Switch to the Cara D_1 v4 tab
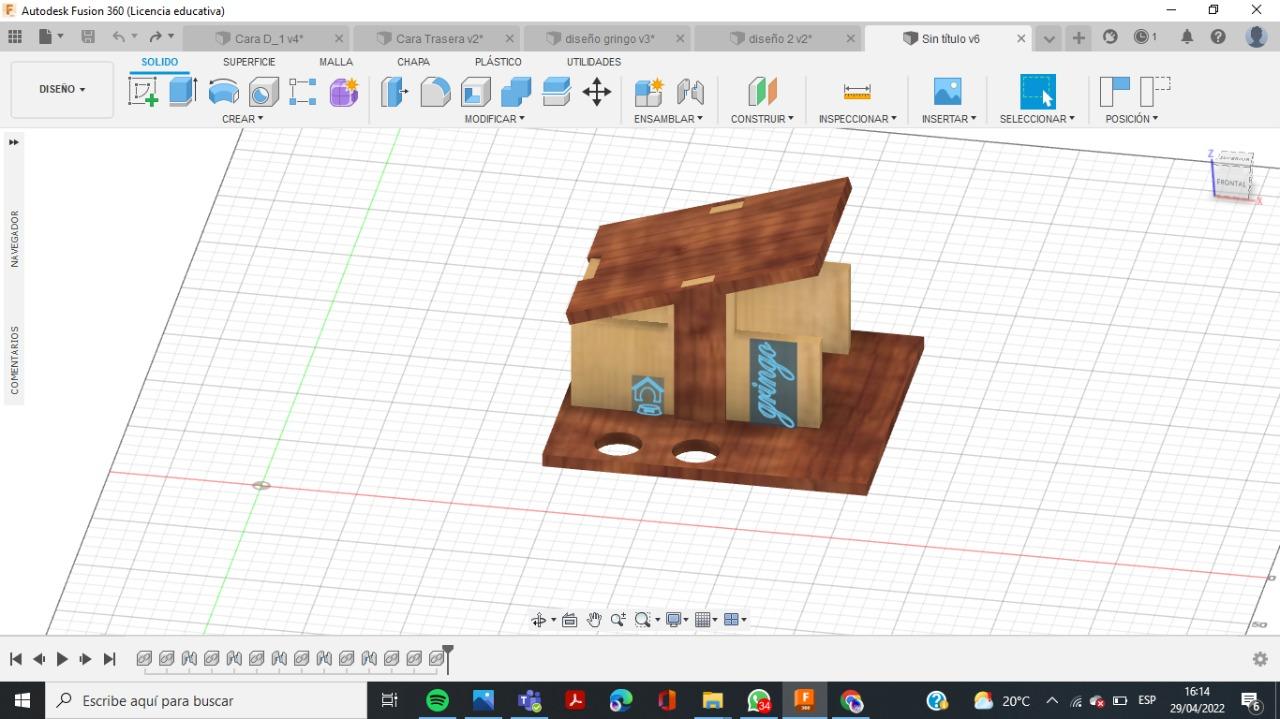Viewport: 1280px width, 719px height. [x=268, y=39]
